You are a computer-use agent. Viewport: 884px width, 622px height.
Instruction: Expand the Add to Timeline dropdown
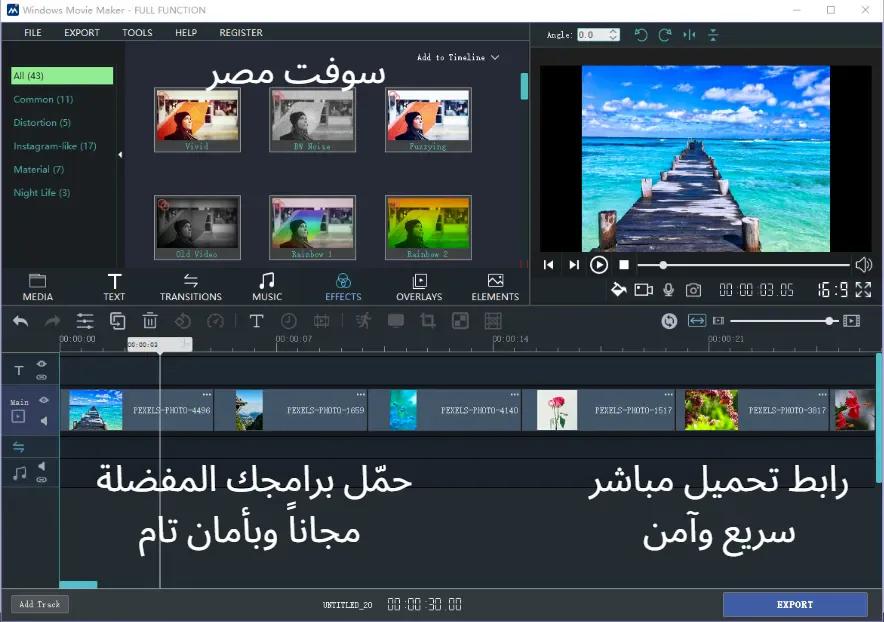coord(458,57)
